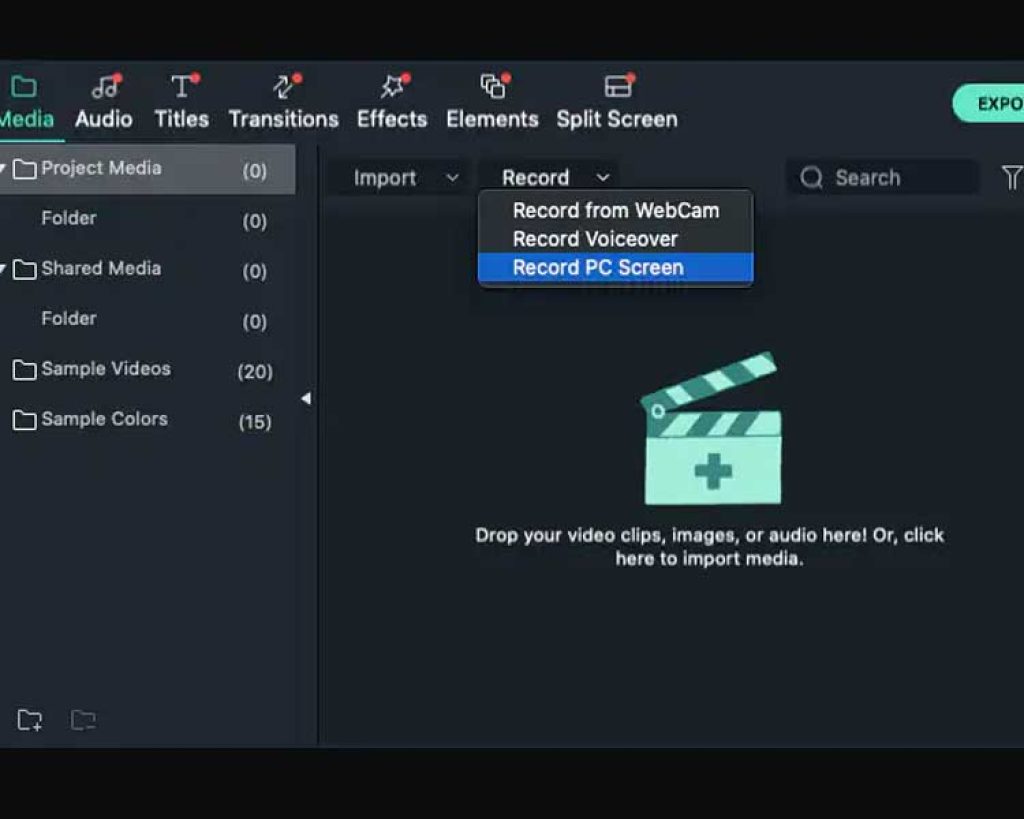Click the Export button
Screen dimensions: 1024x819
pos(990,104)
